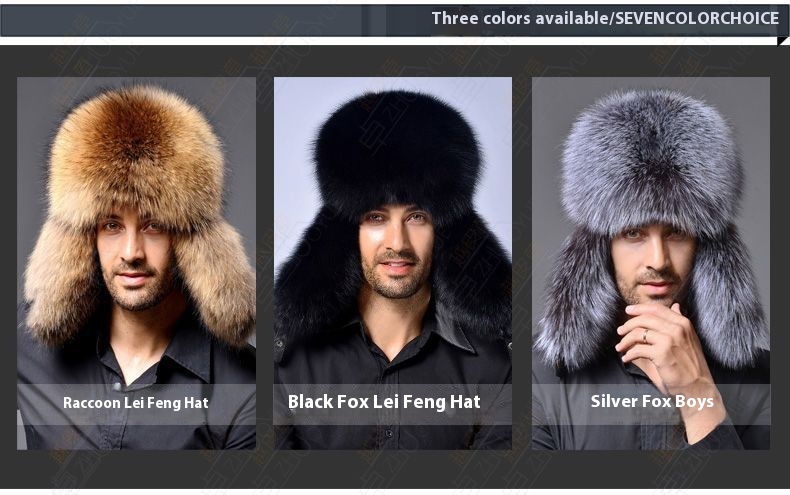The width and height of the screenshot is (790, 495).
Task: Pick the black fox fur crown color
Action: pyautogui.click(x=397, y=151)
